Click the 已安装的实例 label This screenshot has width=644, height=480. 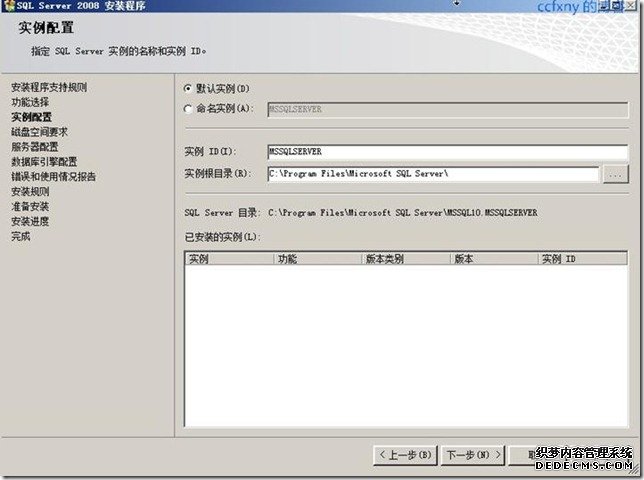223,237
